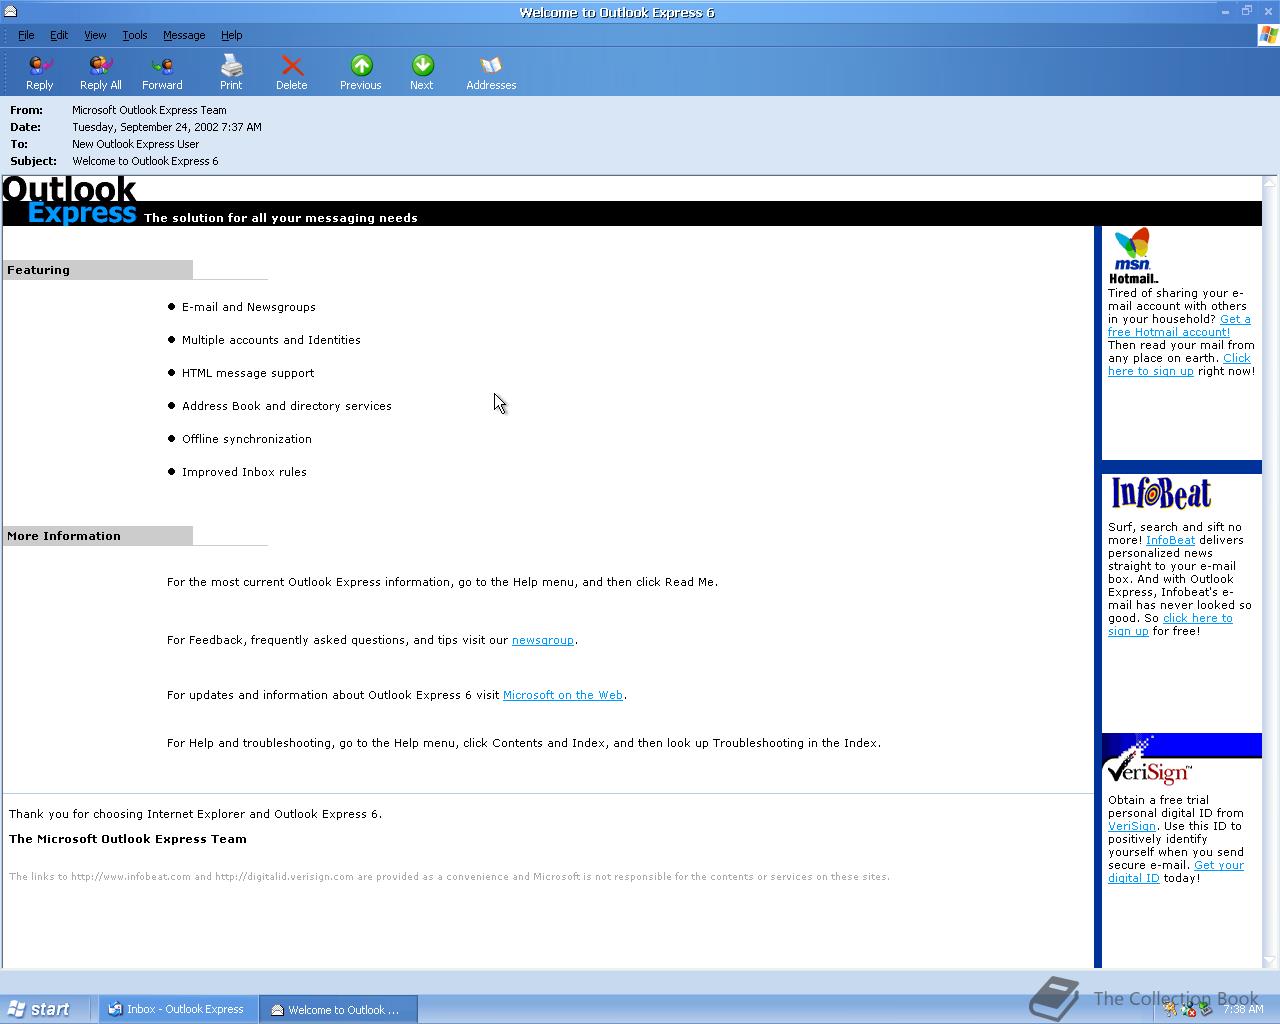
Task: Delete the message using the red X icon
Action: tap(292, 73)
